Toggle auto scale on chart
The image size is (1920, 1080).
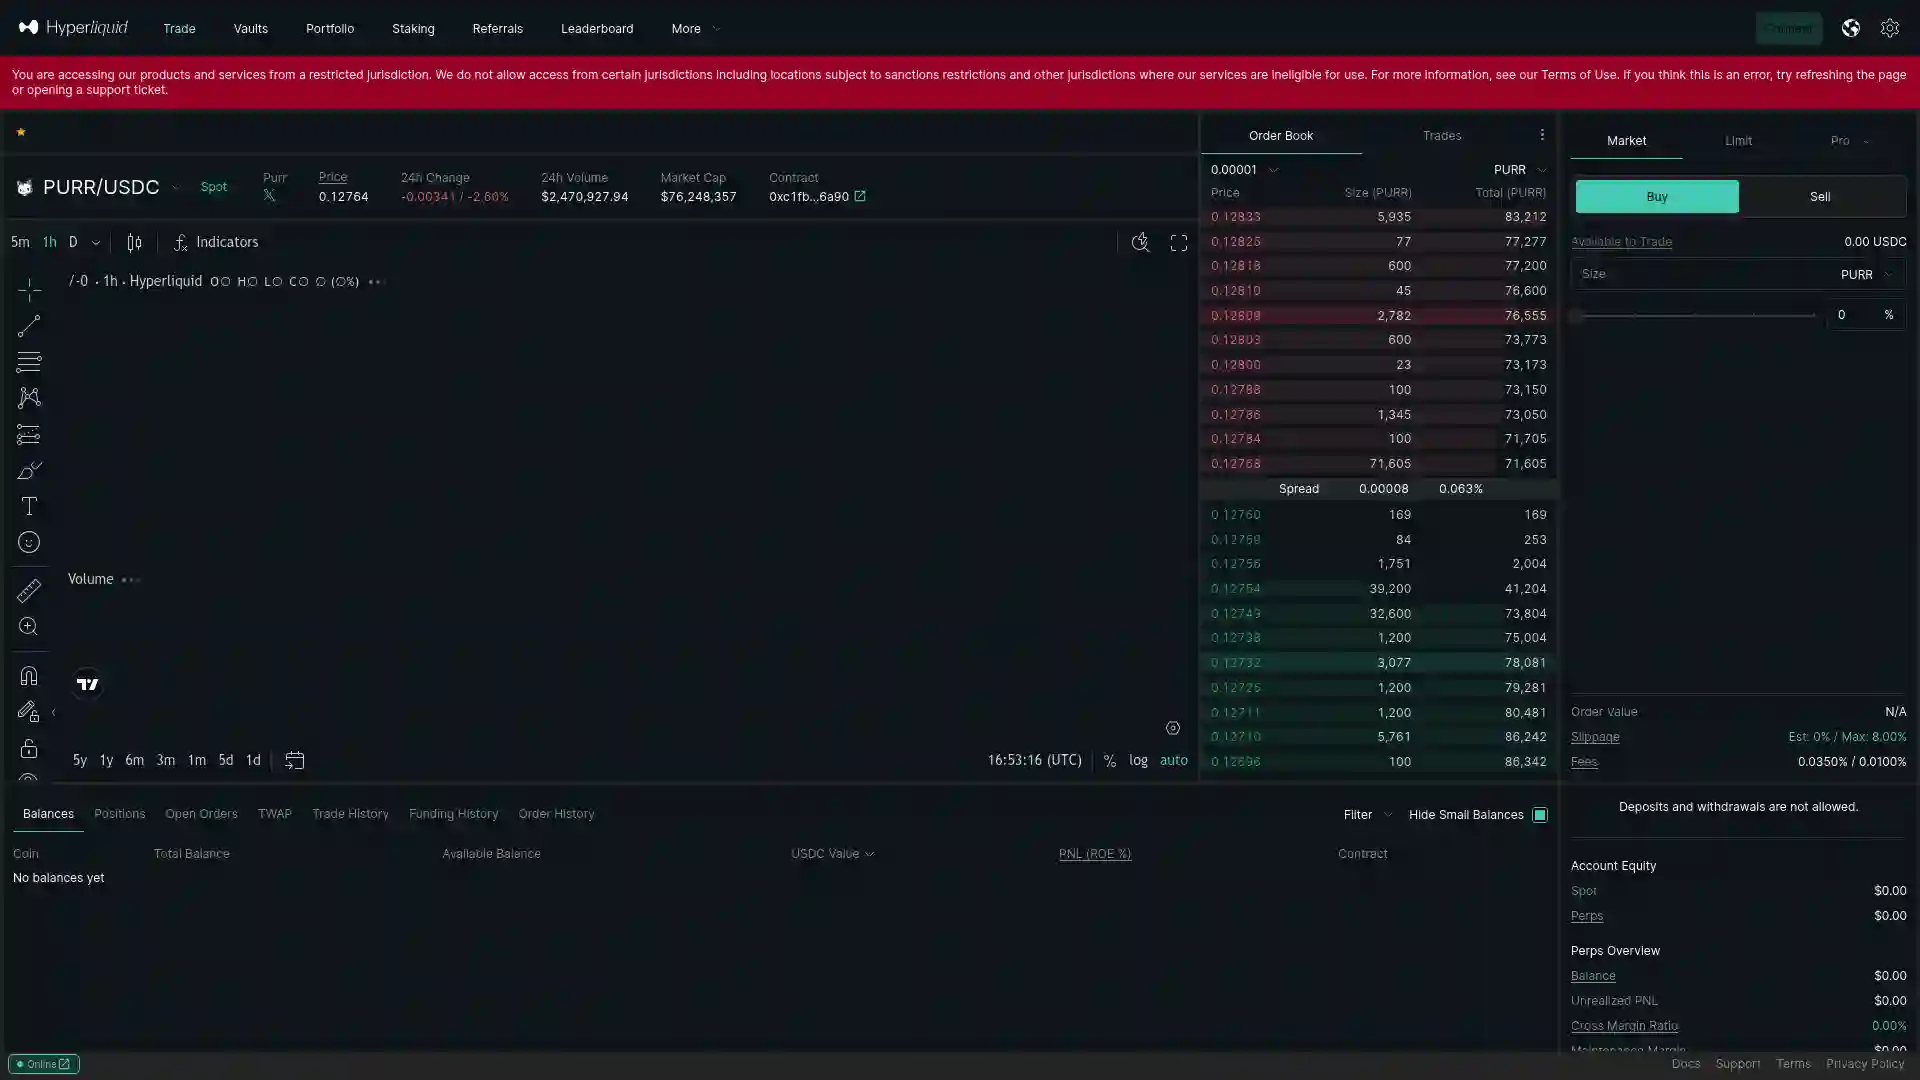[1173, 761]
